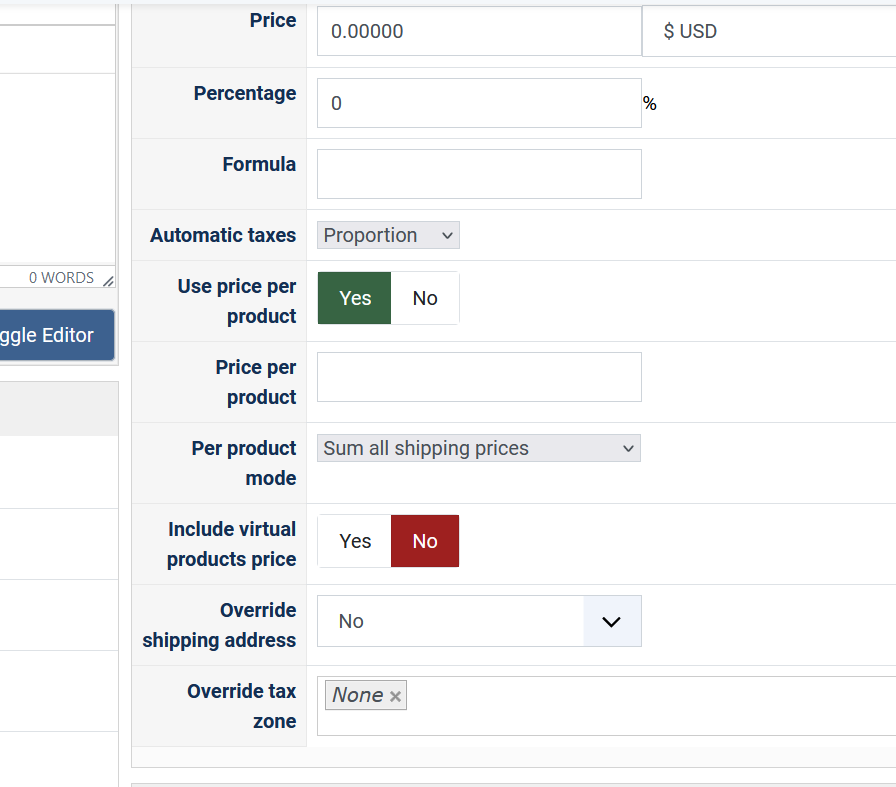Click the editor resize handle beside word count
896x787 pixels.
pos(108,281)
